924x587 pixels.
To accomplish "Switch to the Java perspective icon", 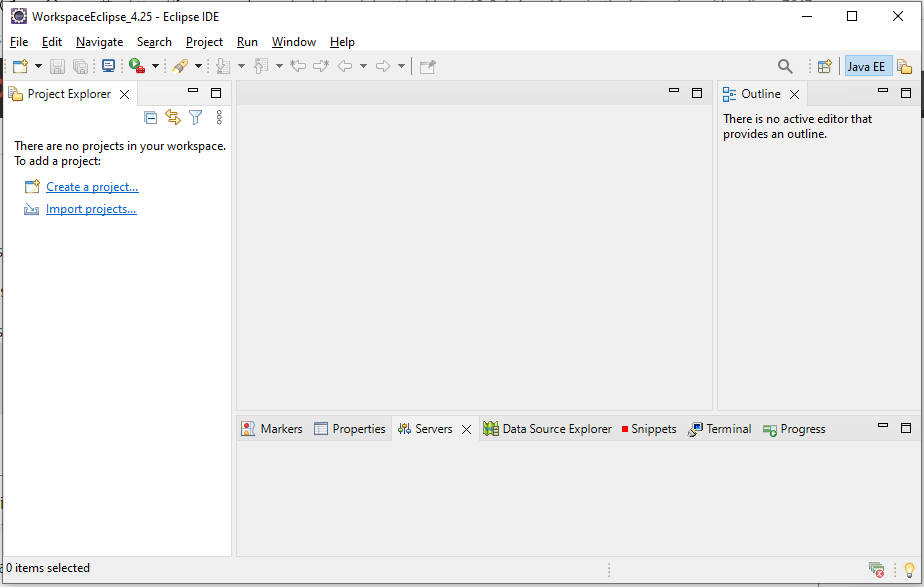I will (905, 66).
